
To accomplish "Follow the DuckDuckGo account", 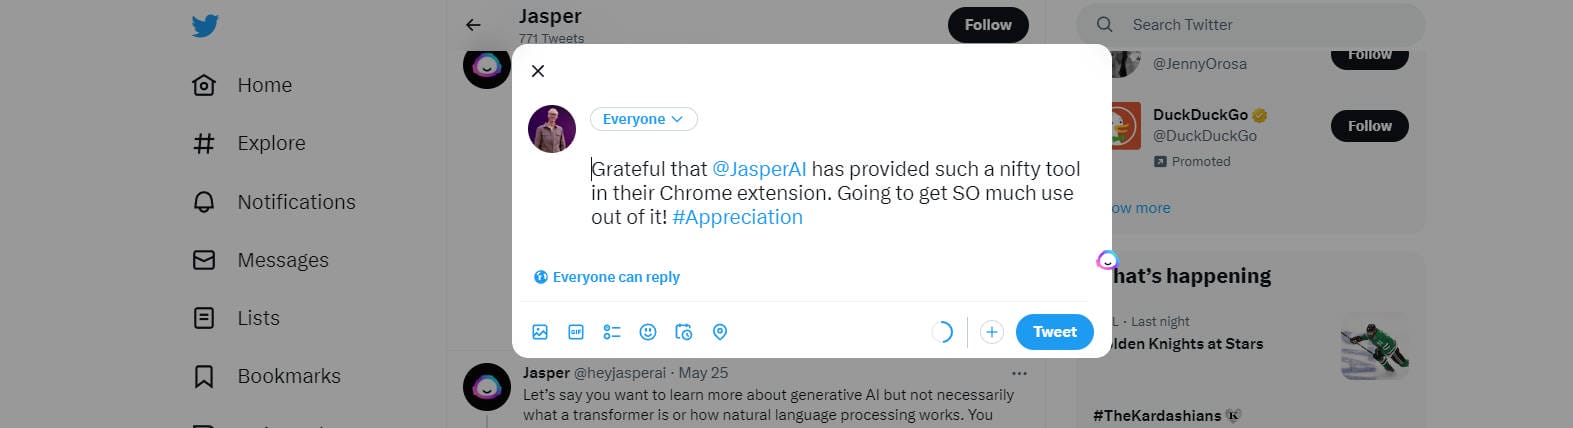I will pos(1369,126).
